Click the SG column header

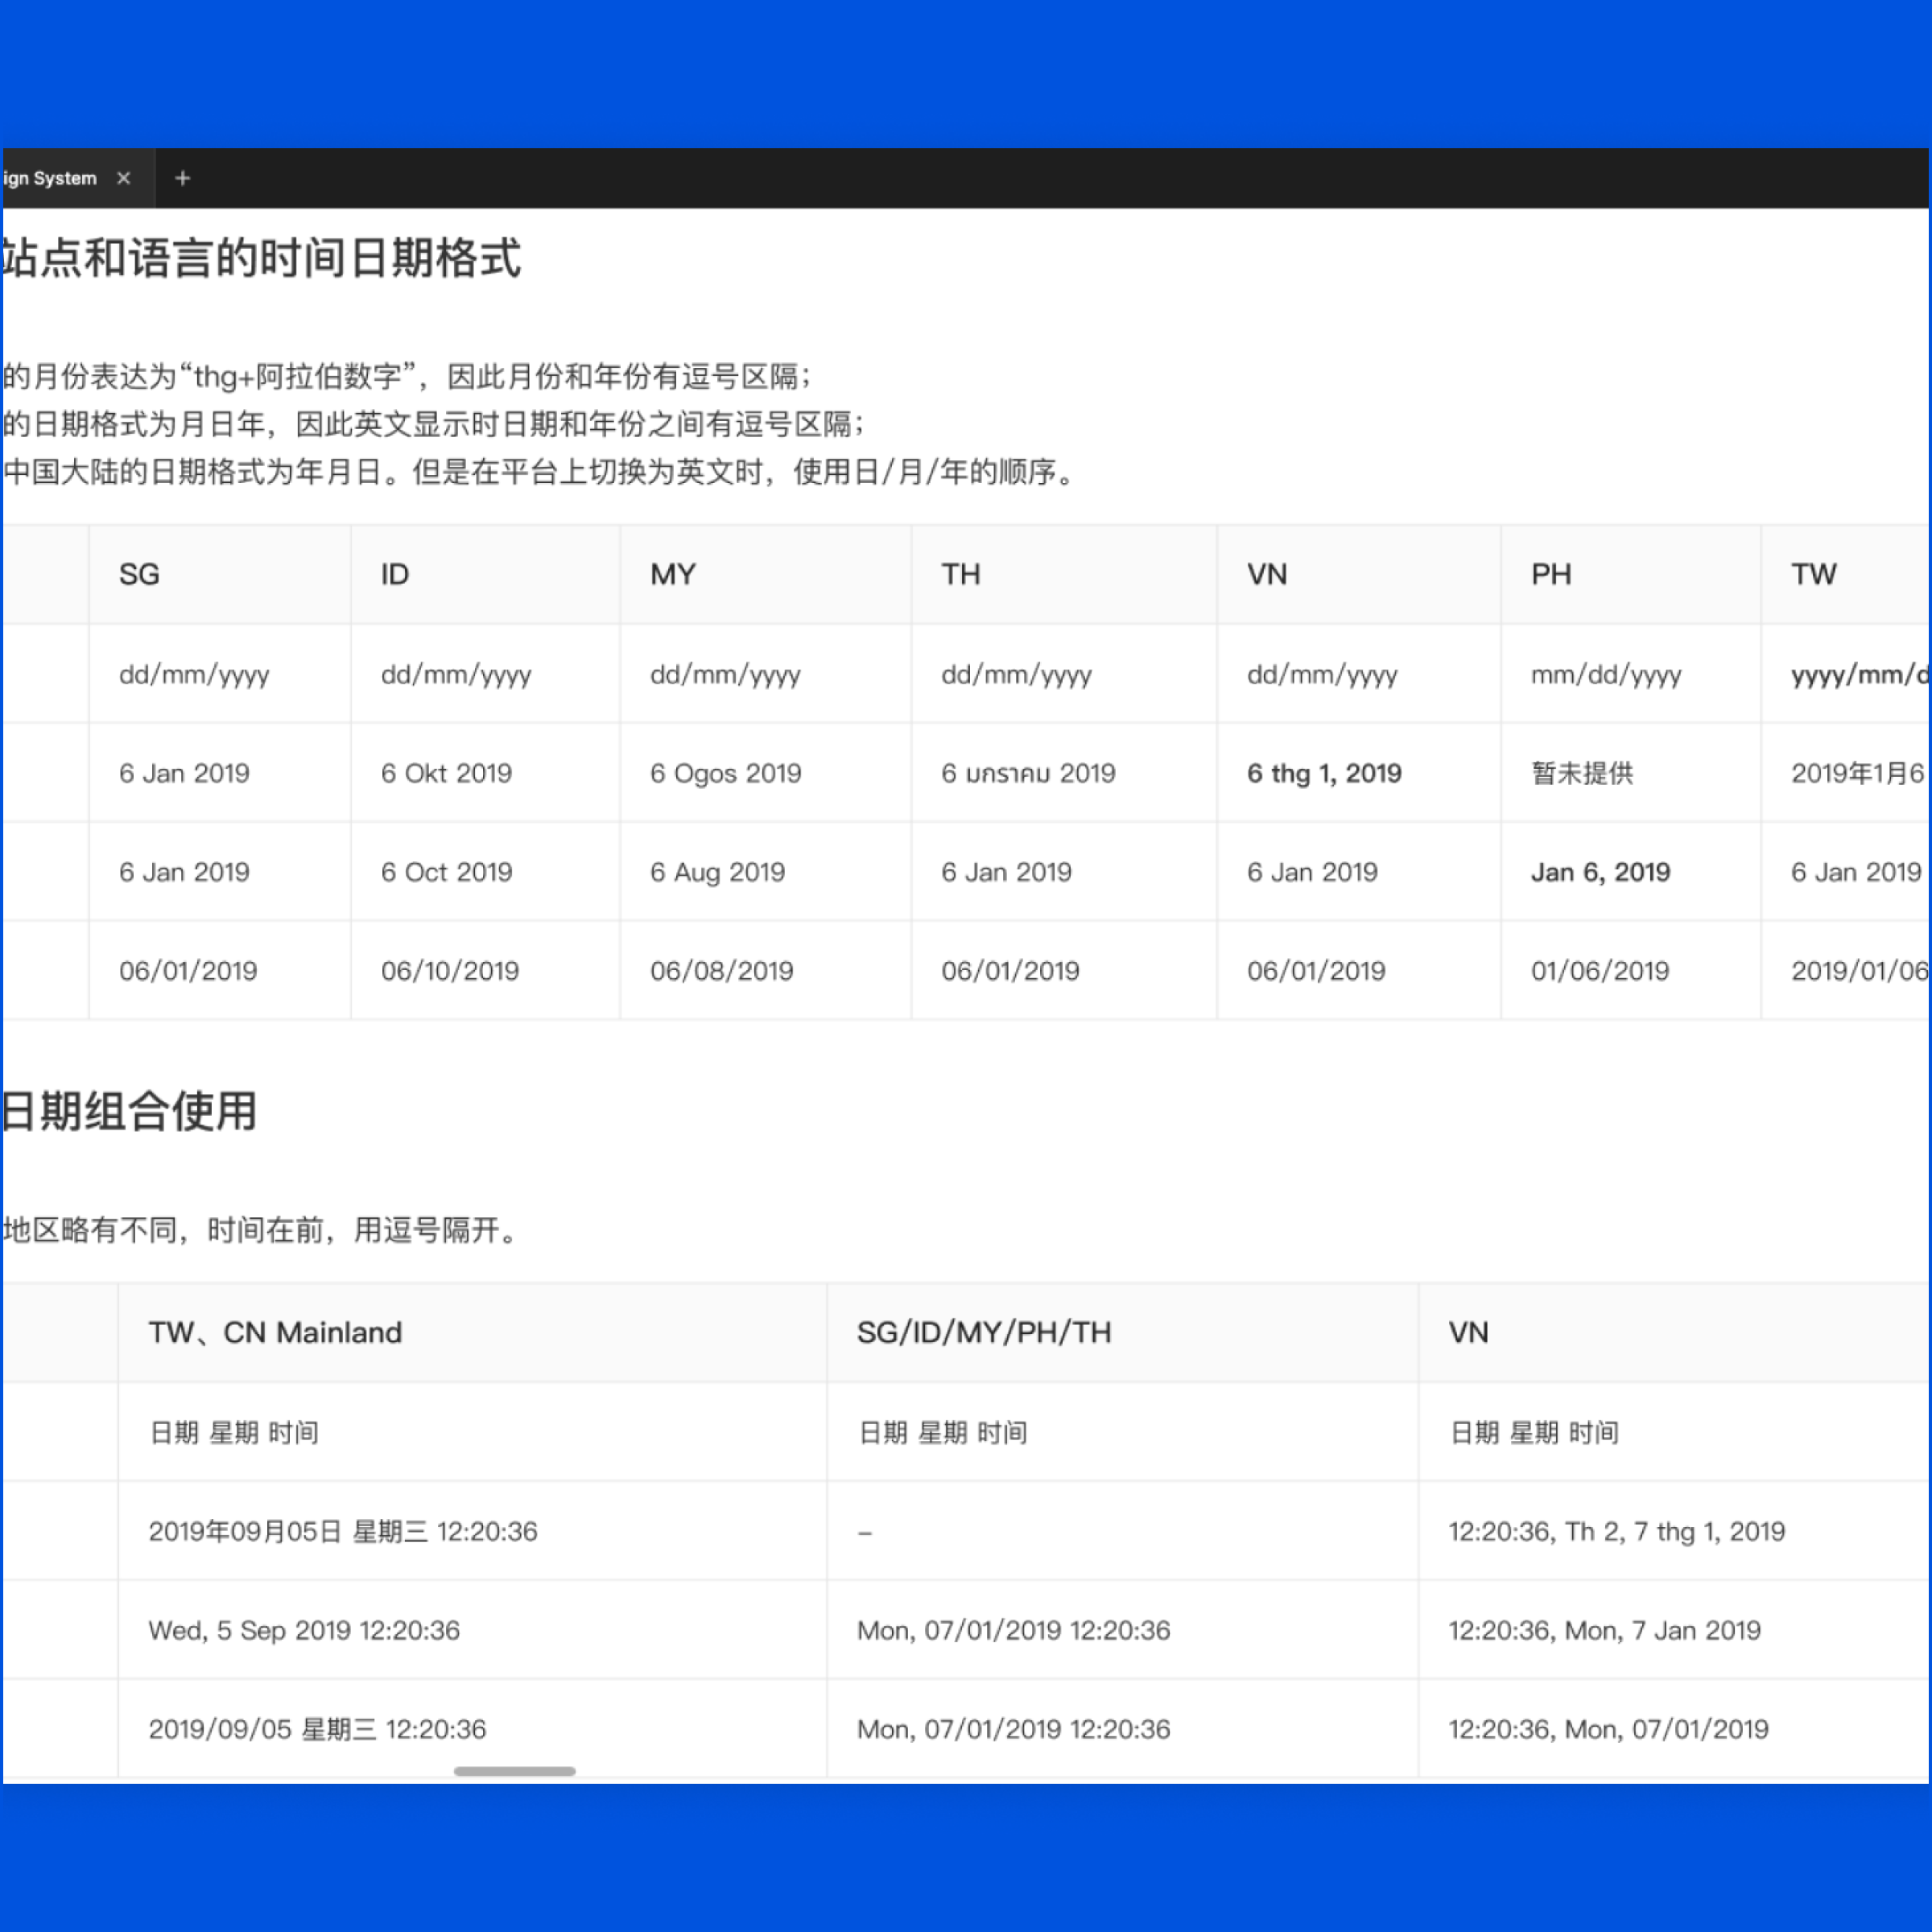click(x=220, y=574)
